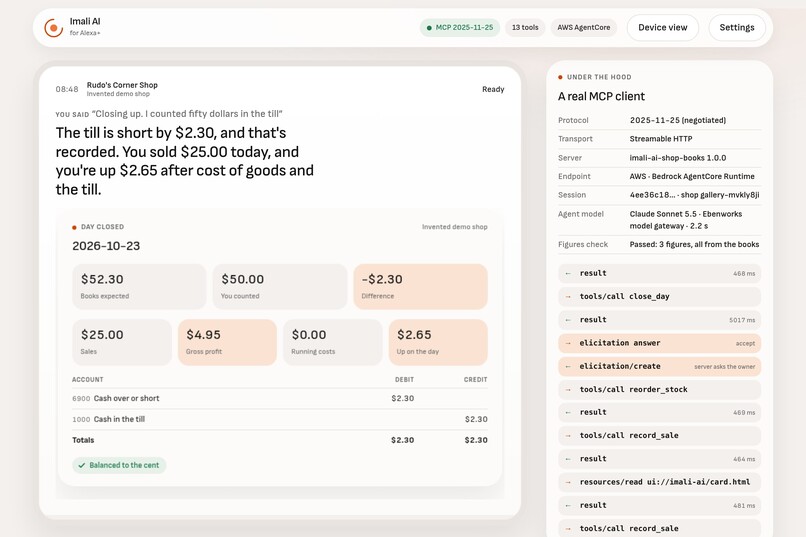Image resolution: width=806 pixels, height=537 pixels.
Task: Click the DAY CLOSED label
Action: coord(102,227)
